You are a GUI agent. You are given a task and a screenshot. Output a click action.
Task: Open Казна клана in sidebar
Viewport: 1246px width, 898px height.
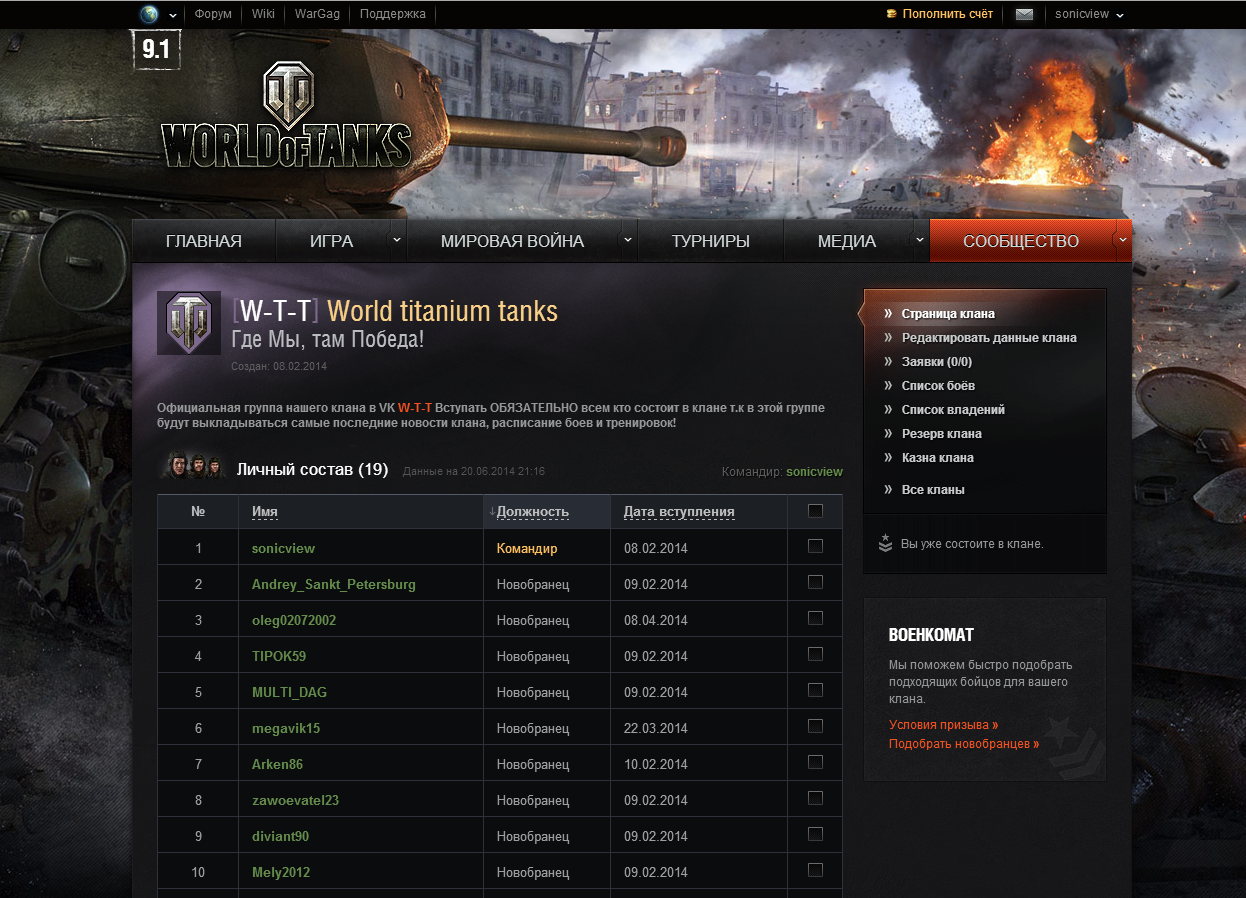(937, 458)
